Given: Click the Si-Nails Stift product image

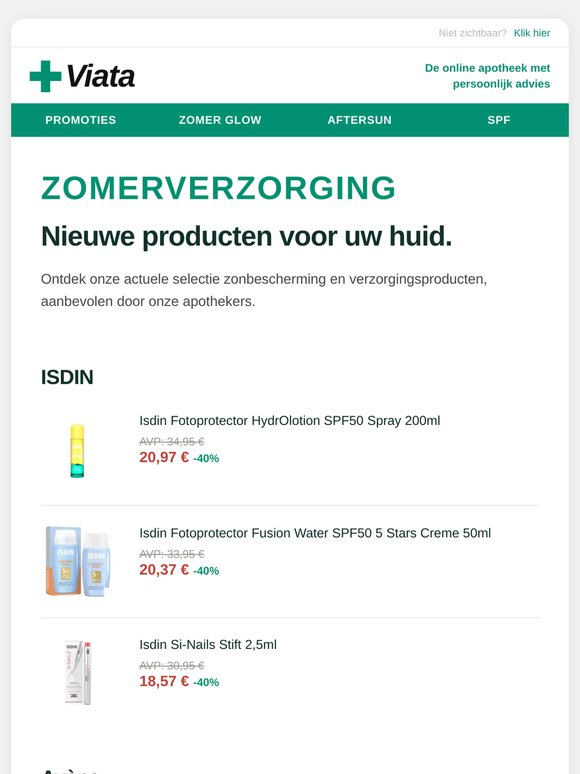Looking at the screenshot, I should click(x=78, y=672).
